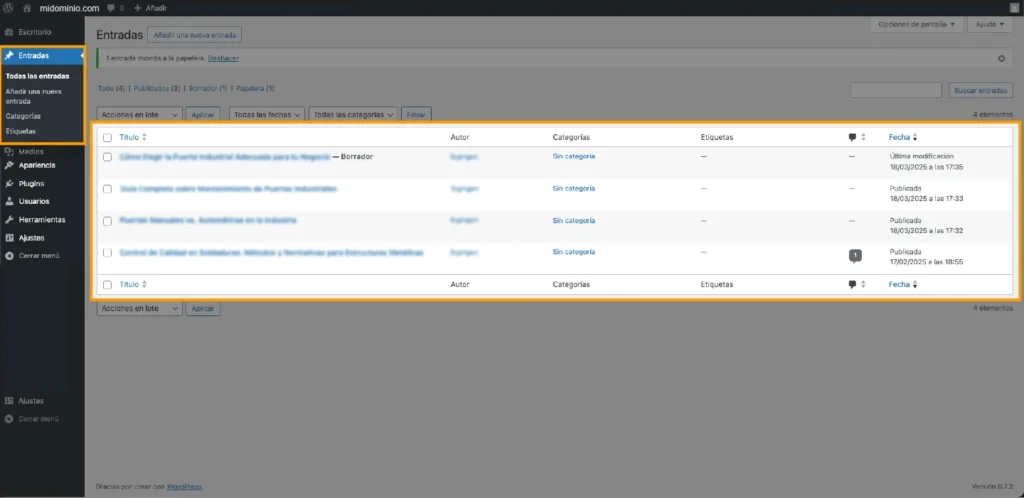The width and height of the screenshot is (1024, 498).
Task: Open Categorías in the sidebar submenu
Action: (23, 116)
